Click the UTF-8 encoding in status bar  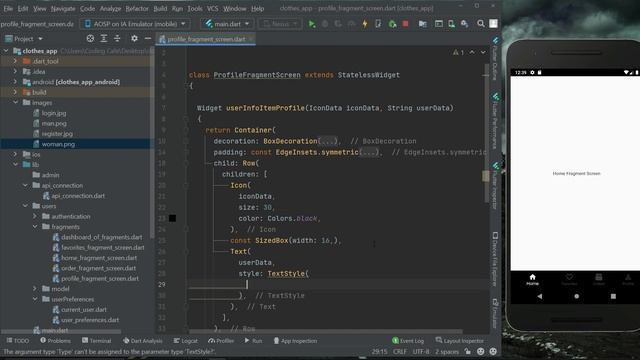click(x=421, y=351)
